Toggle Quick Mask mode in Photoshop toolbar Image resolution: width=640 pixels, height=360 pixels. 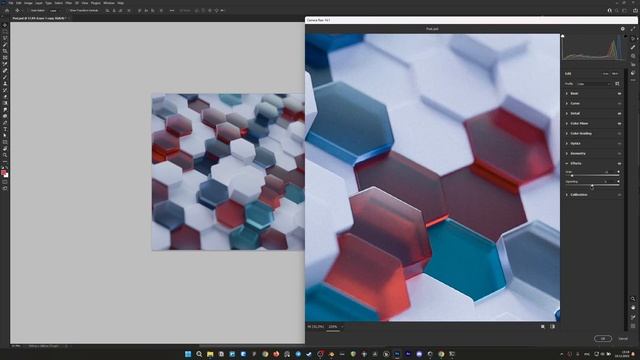[5, 182]
